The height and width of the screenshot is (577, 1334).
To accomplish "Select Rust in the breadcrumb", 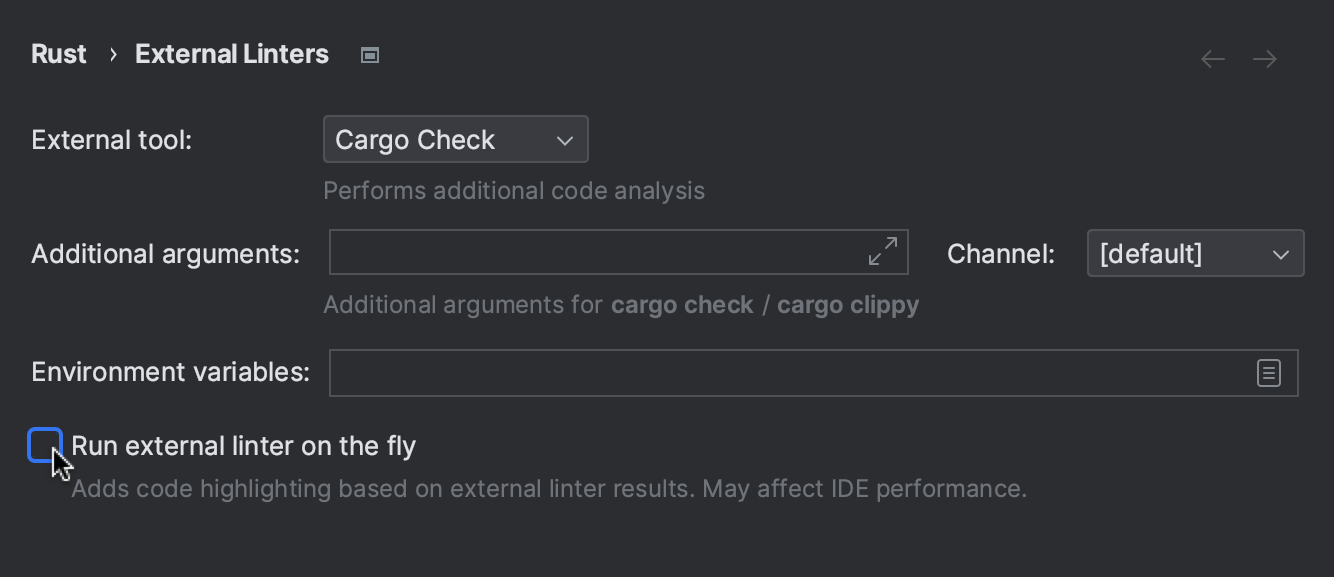I will point(58,54).
